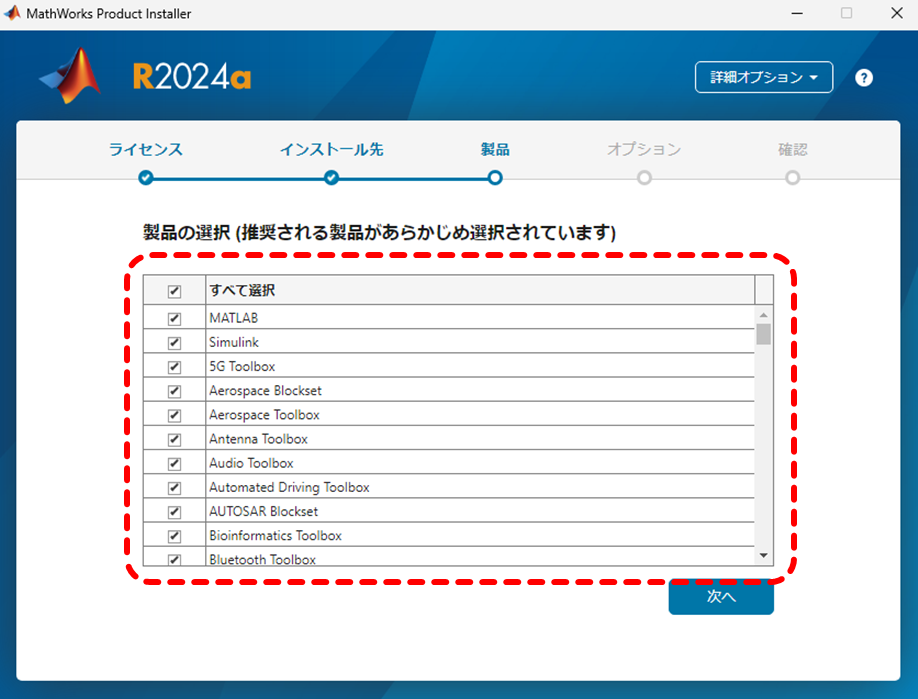Close the MathWorks Product Installer window
The height and width of the screenshot is (699, 918).
[x=896, y=13]
